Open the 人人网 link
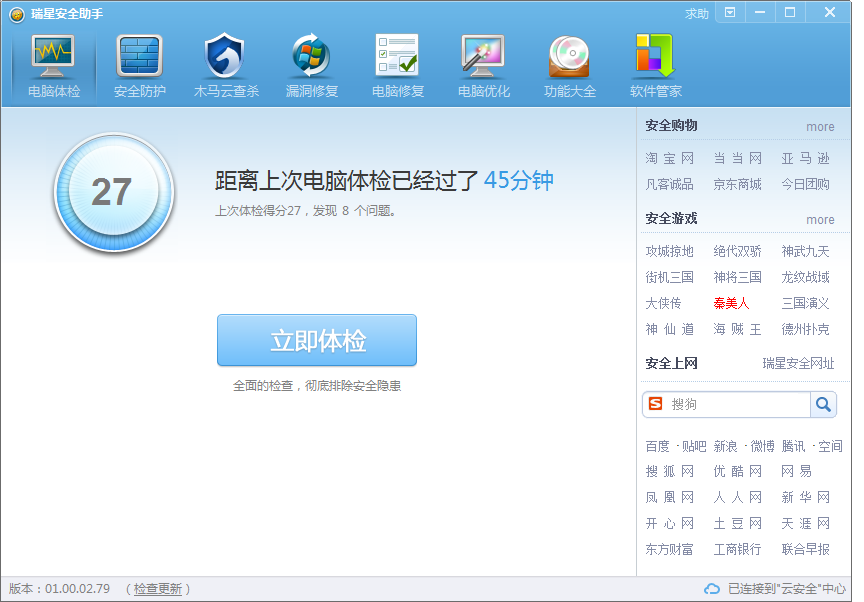Viewport: 864px width, 602px height. pos(737,498)
